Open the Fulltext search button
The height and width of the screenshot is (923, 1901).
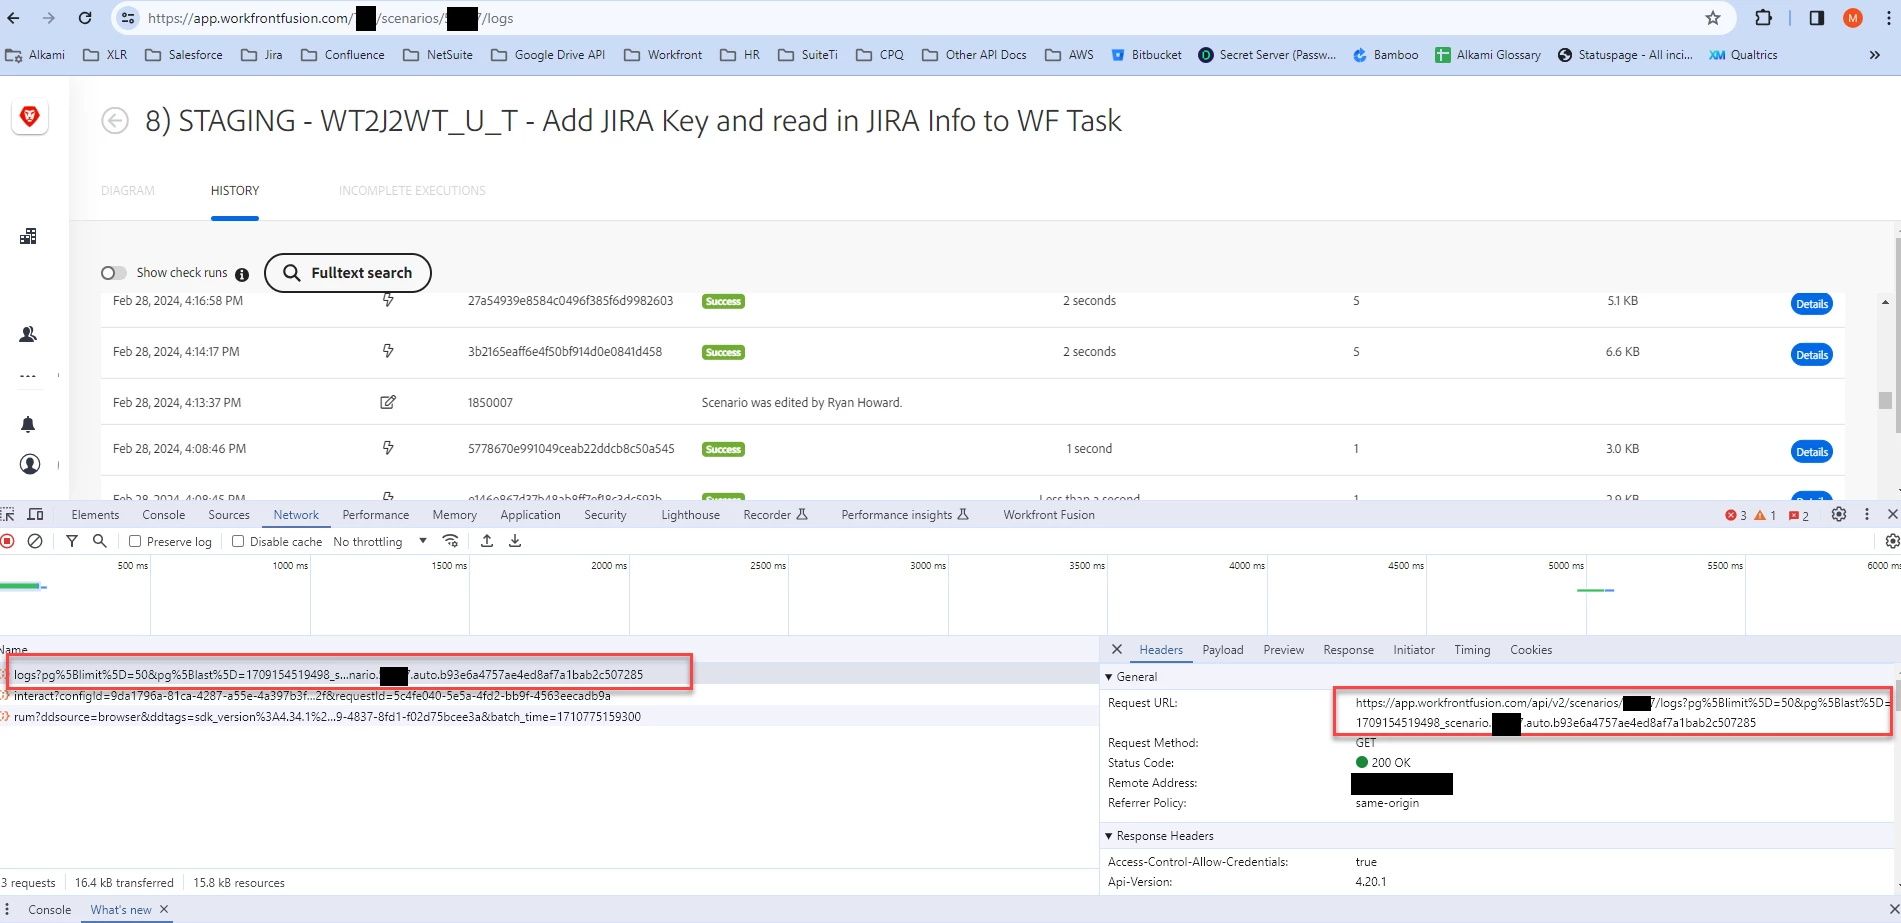(348, 273)
